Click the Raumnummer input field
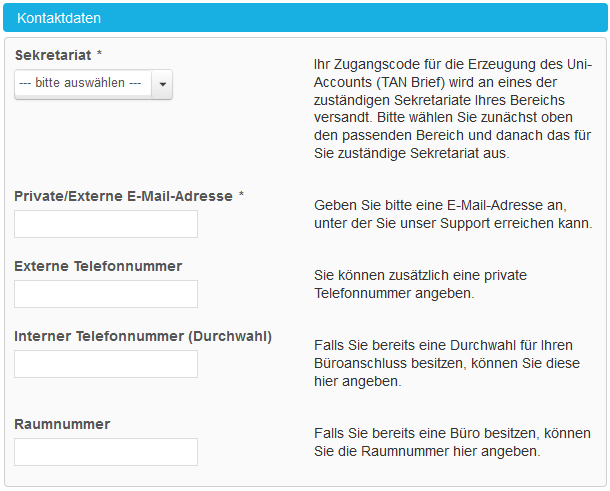Image resolution: width=610 pixels, height=491 pixels. [x=106, y=452]
